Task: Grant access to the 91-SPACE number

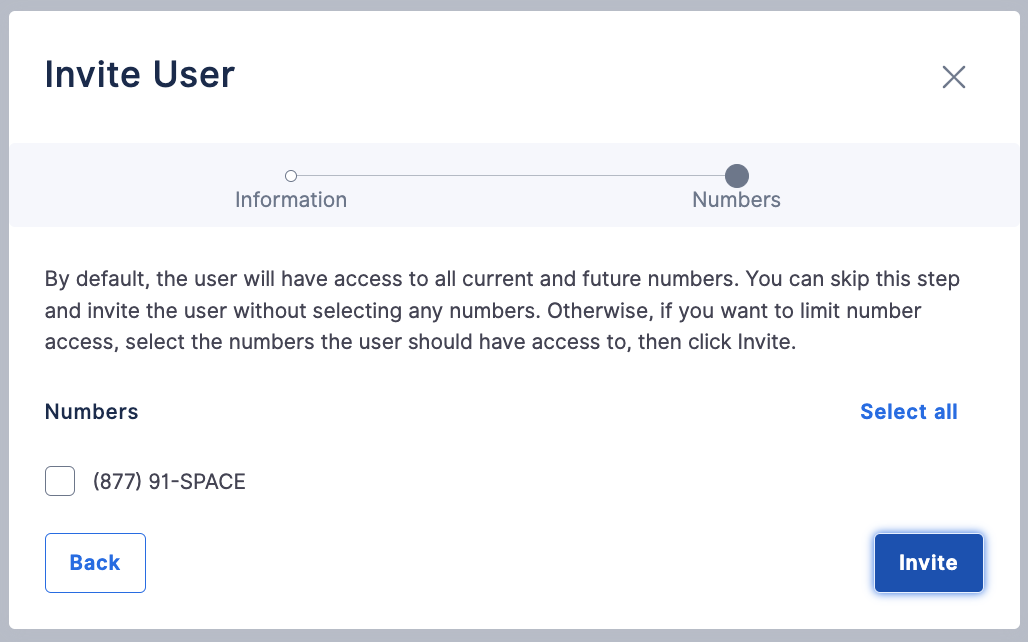Action: click(60, 481)
